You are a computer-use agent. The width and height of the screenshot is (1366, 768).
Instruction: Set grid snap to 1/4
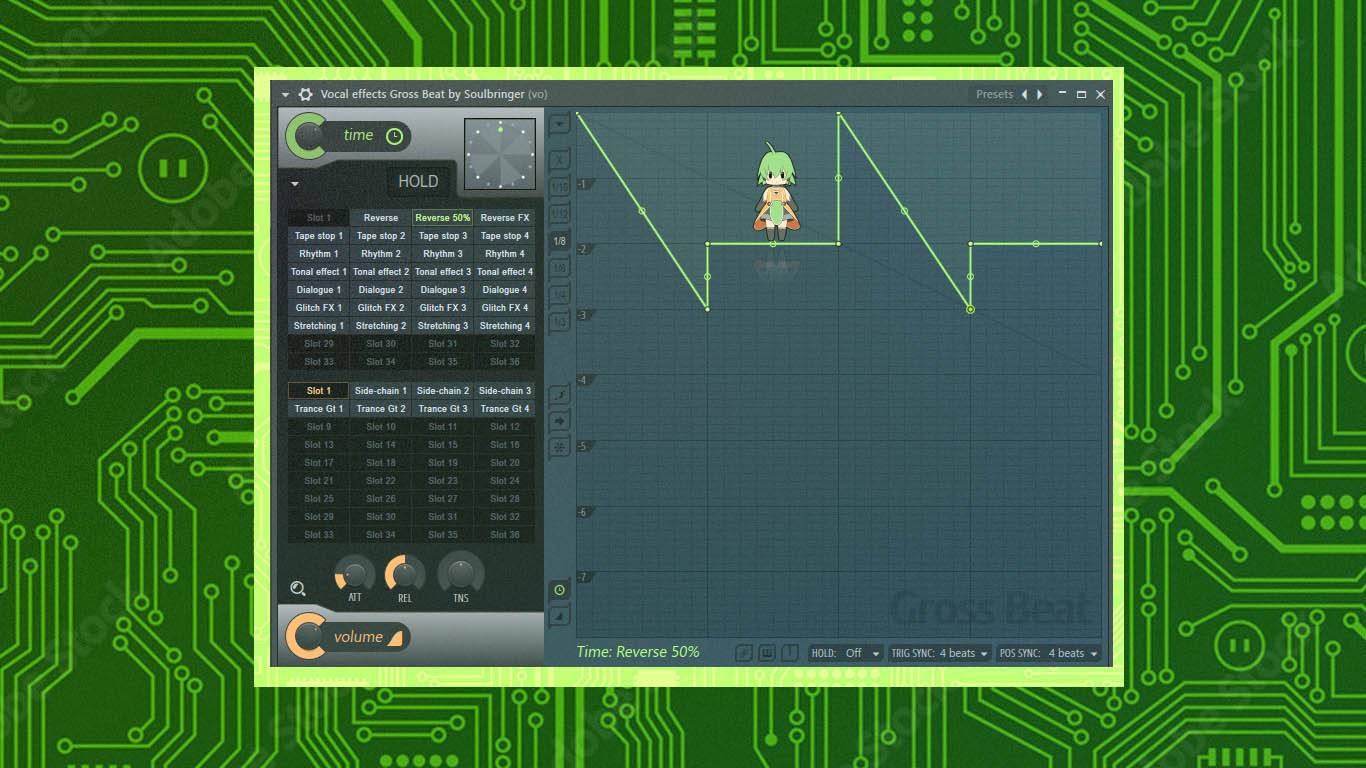[x=559, y=294]
